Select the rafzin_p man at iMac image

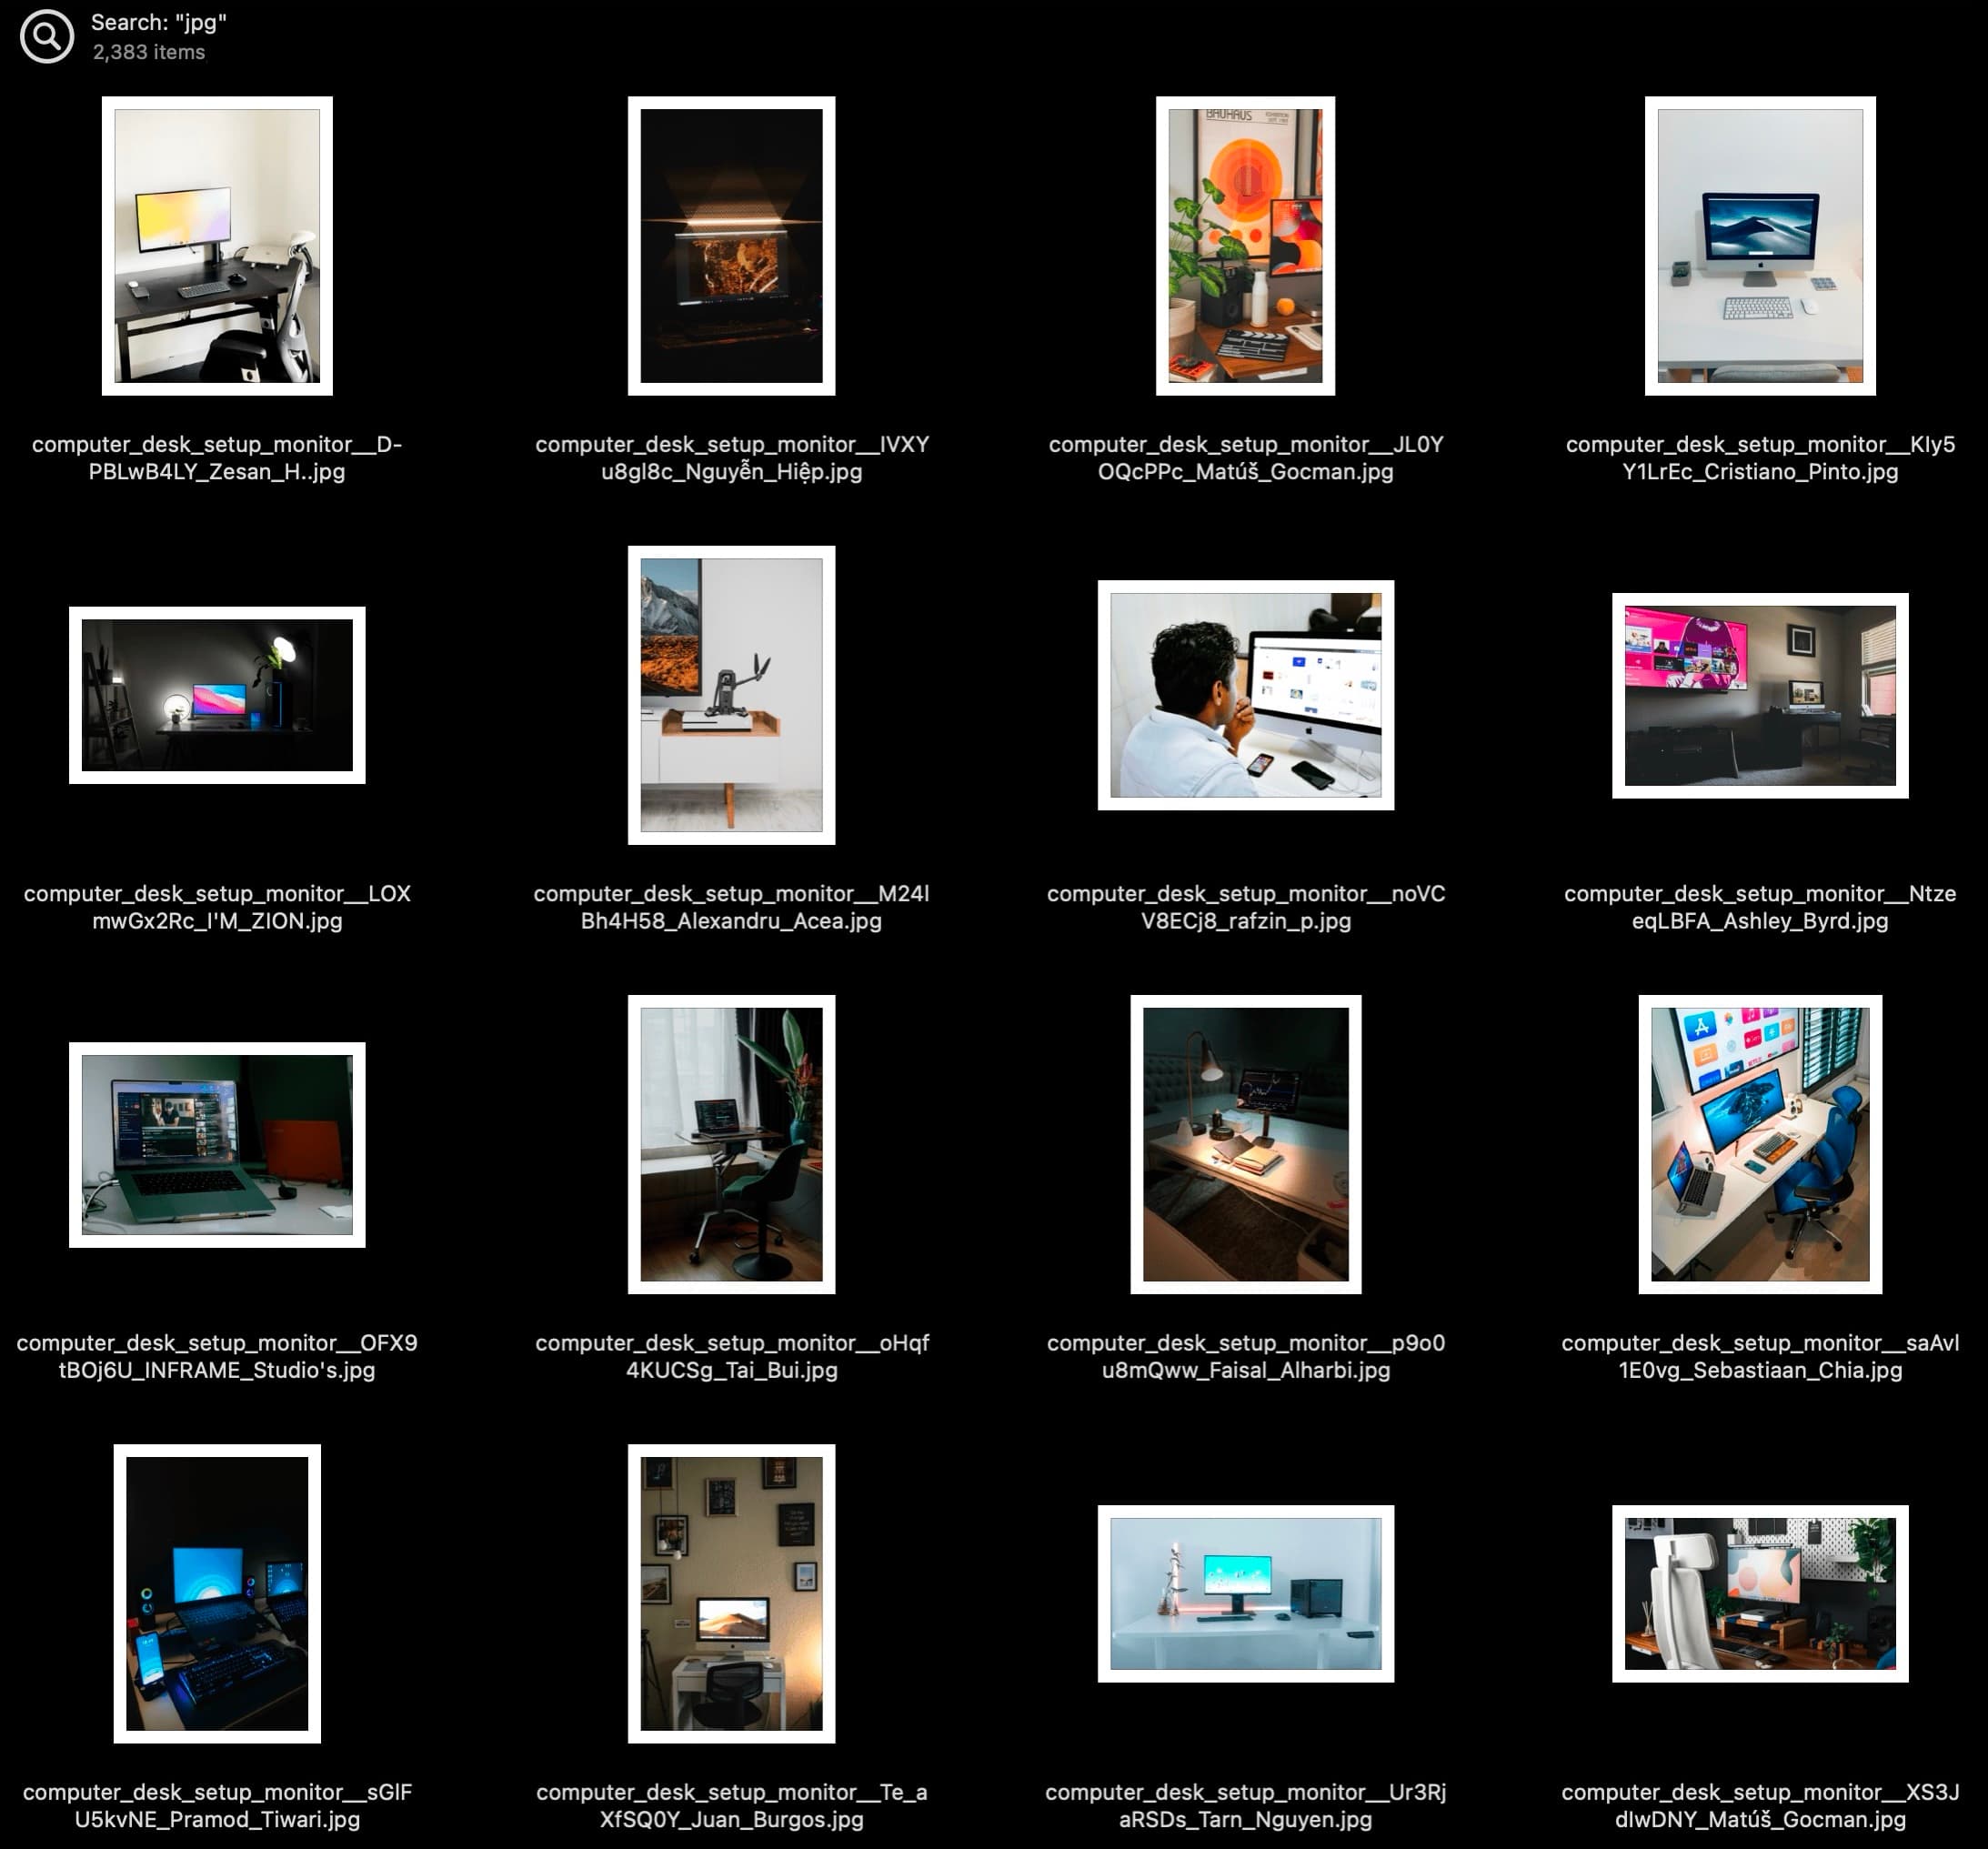pos(1244,695)
